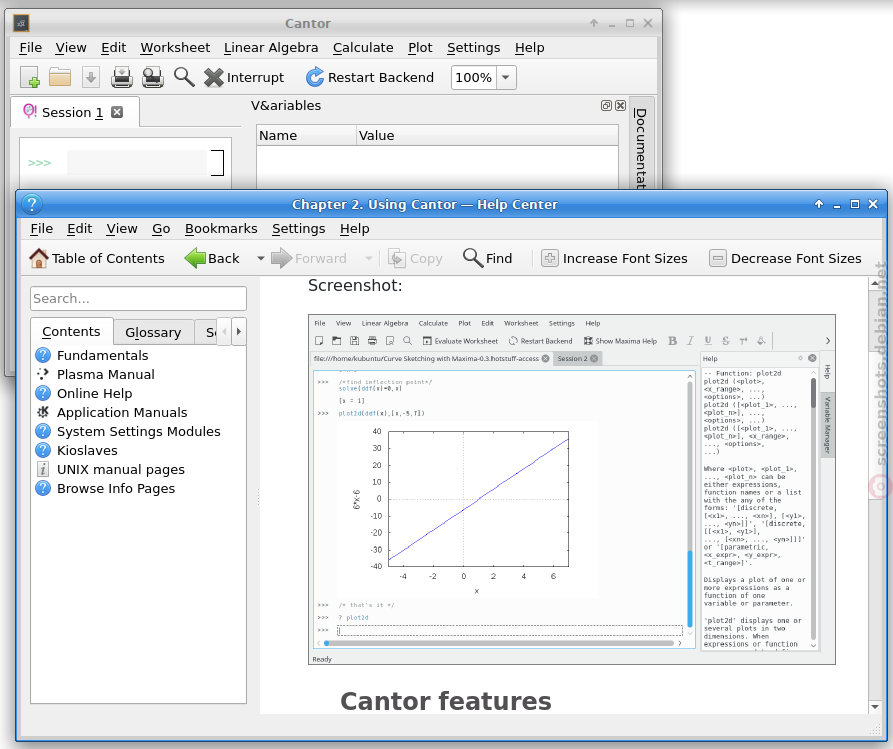This screenshot has height=749, width=893.
Task: Open Fundamentals in Contents tree
Action: [103, 355]
